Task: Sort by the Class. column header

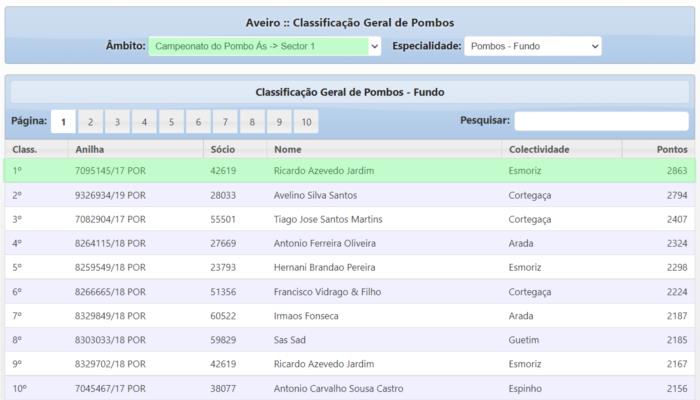Action: coord(25,149)
